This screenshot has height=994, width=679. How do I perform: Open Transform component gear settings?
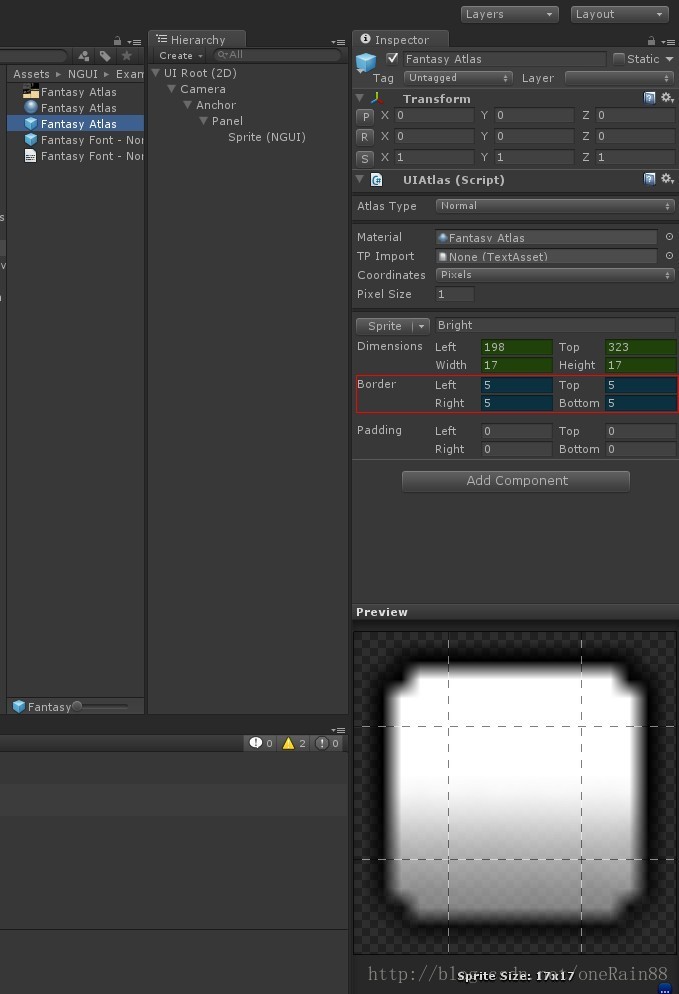coord(667,98)
